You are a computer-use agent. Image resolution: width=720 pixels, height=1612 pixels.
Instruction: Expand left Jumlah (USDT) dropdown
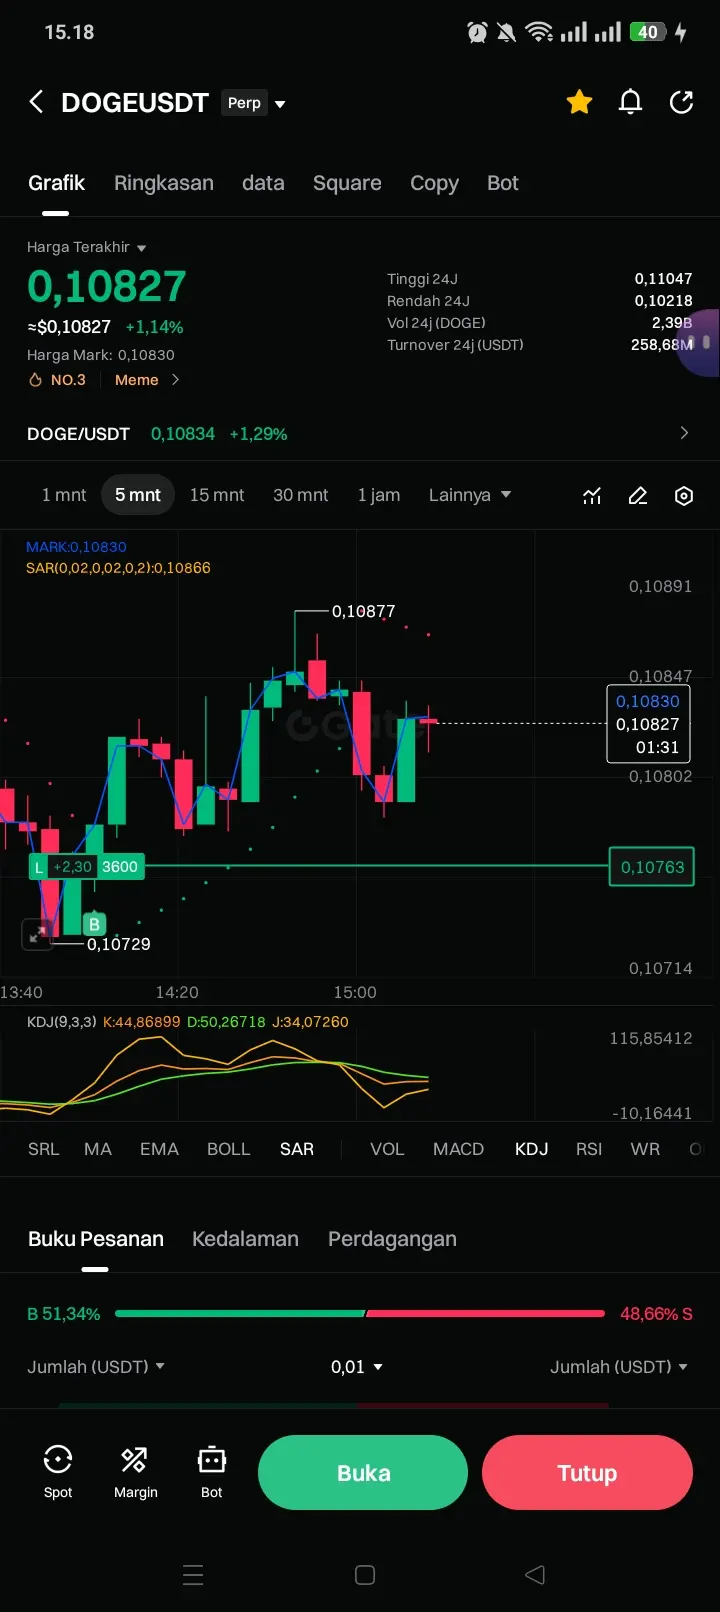(96, 1367)
